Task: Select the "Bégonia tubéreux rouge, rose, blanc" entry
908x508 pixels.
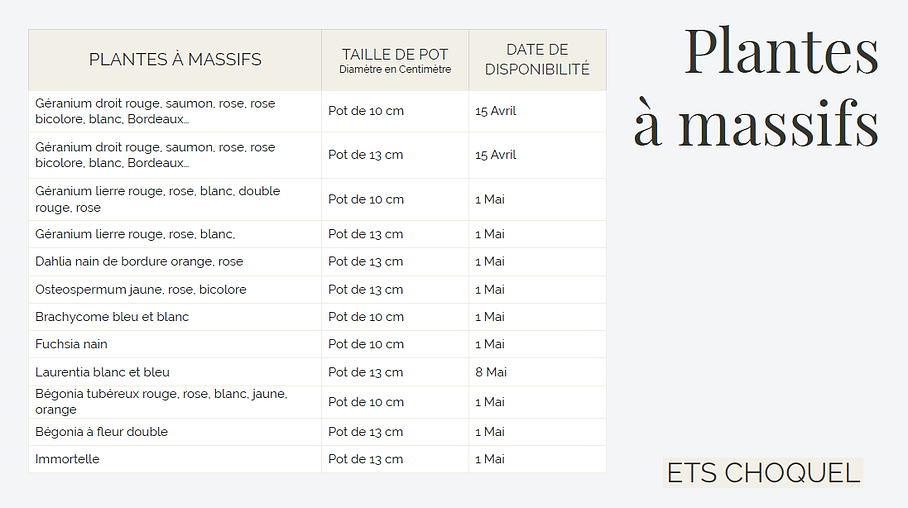Action: [160, 401]
